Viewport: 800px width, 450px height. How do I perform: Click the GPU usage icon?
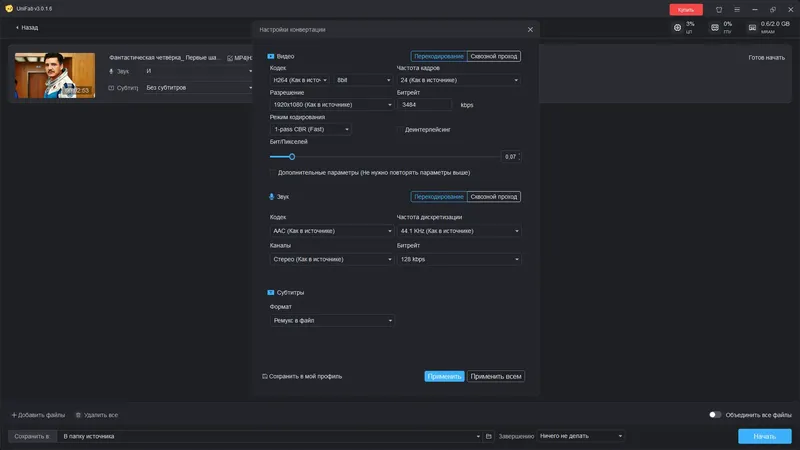pyautogui.click(x=716, y=27)
